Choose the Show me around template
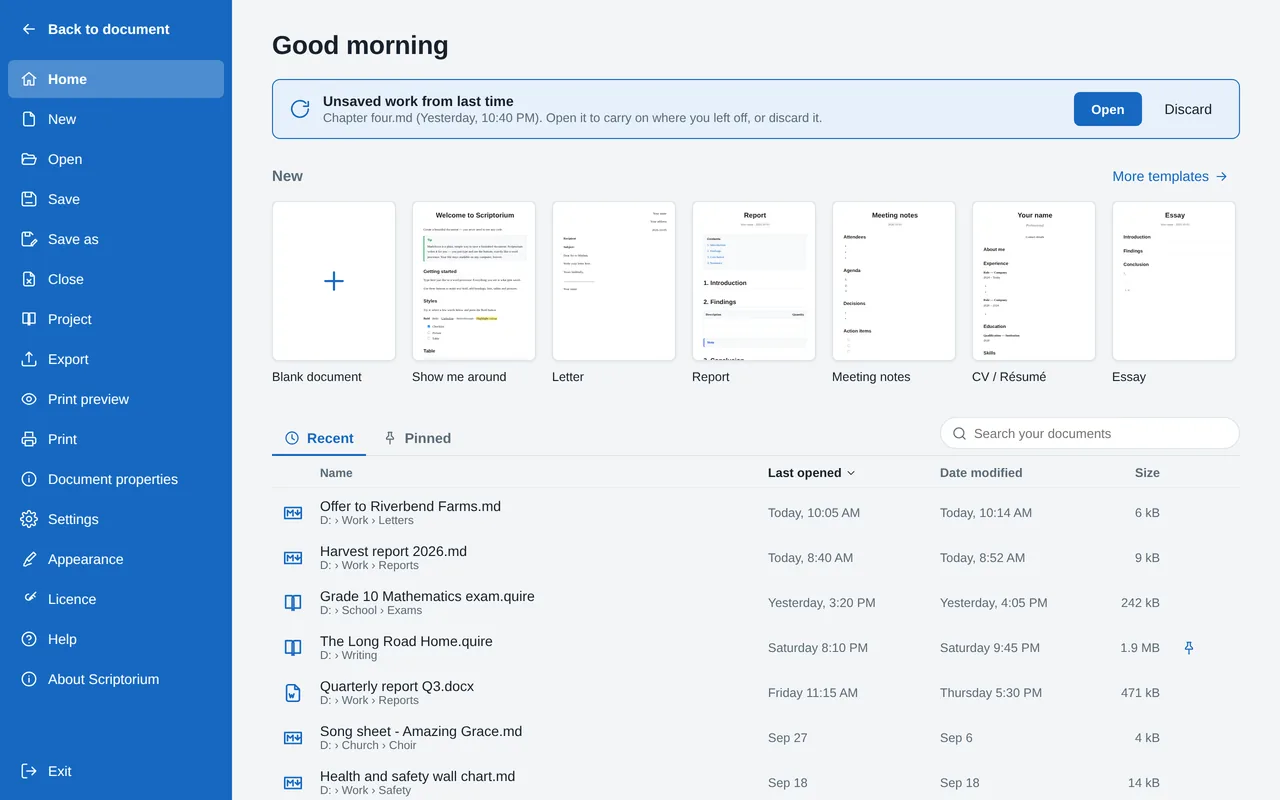Screen dimensions: 1280x800 tap(474, 281)
